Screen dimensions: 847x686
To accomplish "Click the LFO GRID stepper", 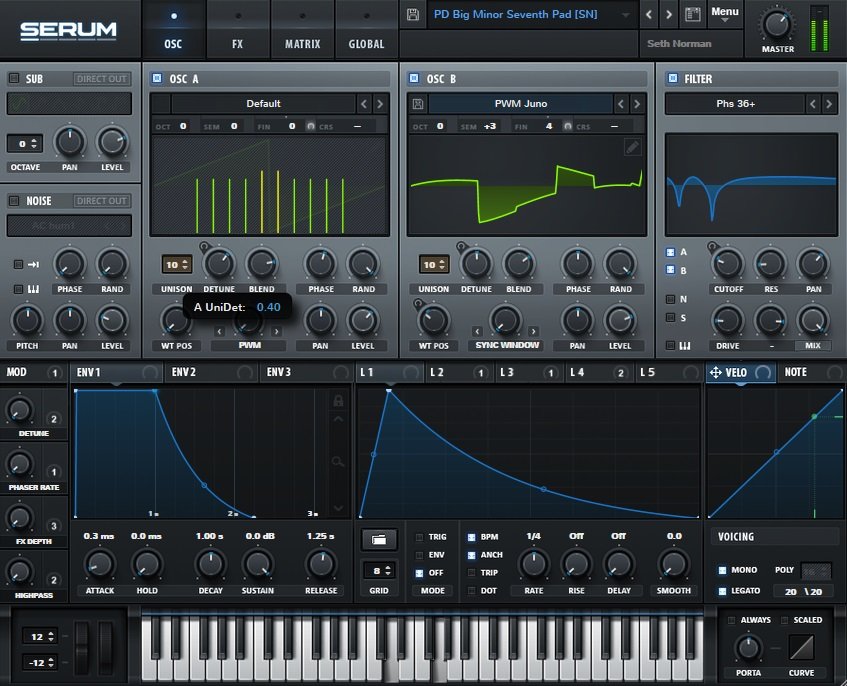I will (379, 570).
